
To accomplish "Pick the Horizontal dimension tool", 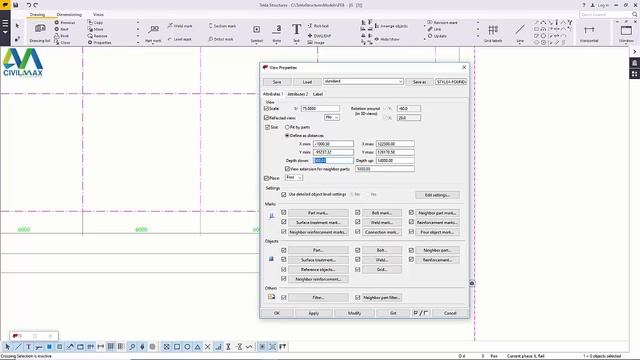I will pyautogui.click(x=589, y=33).
